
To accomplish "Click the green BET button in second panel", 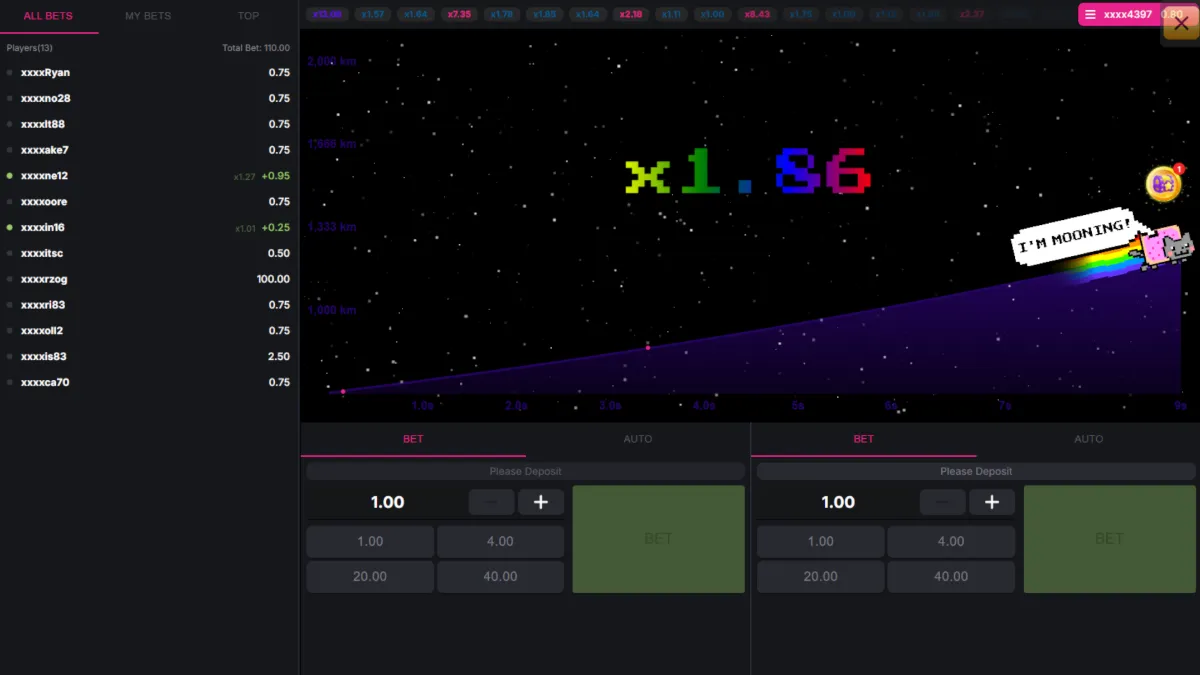I will [1109, 539].
